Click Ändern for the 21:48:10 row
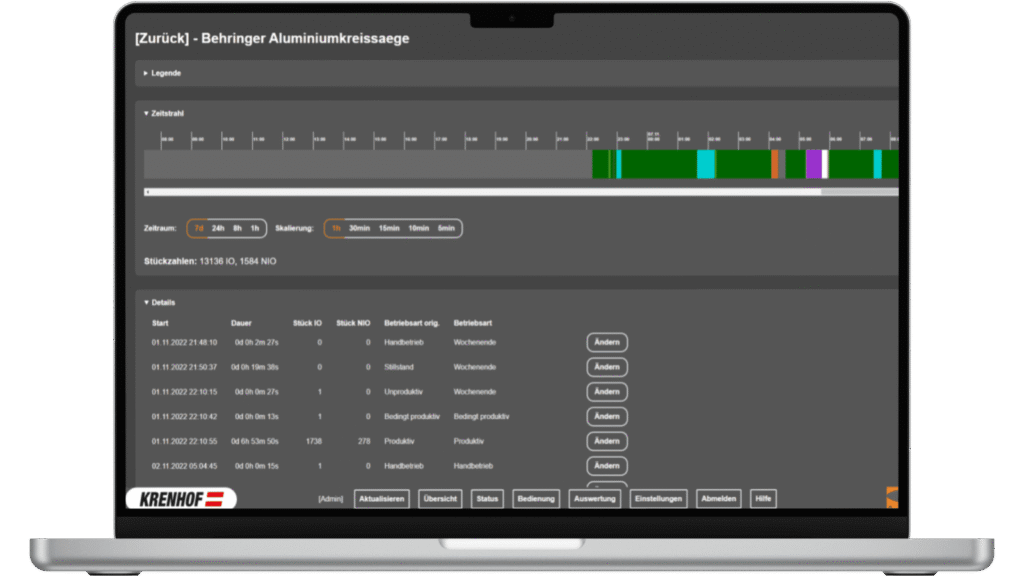Image resolution: width=1024 pixels, height=576 pixels. 607,343
